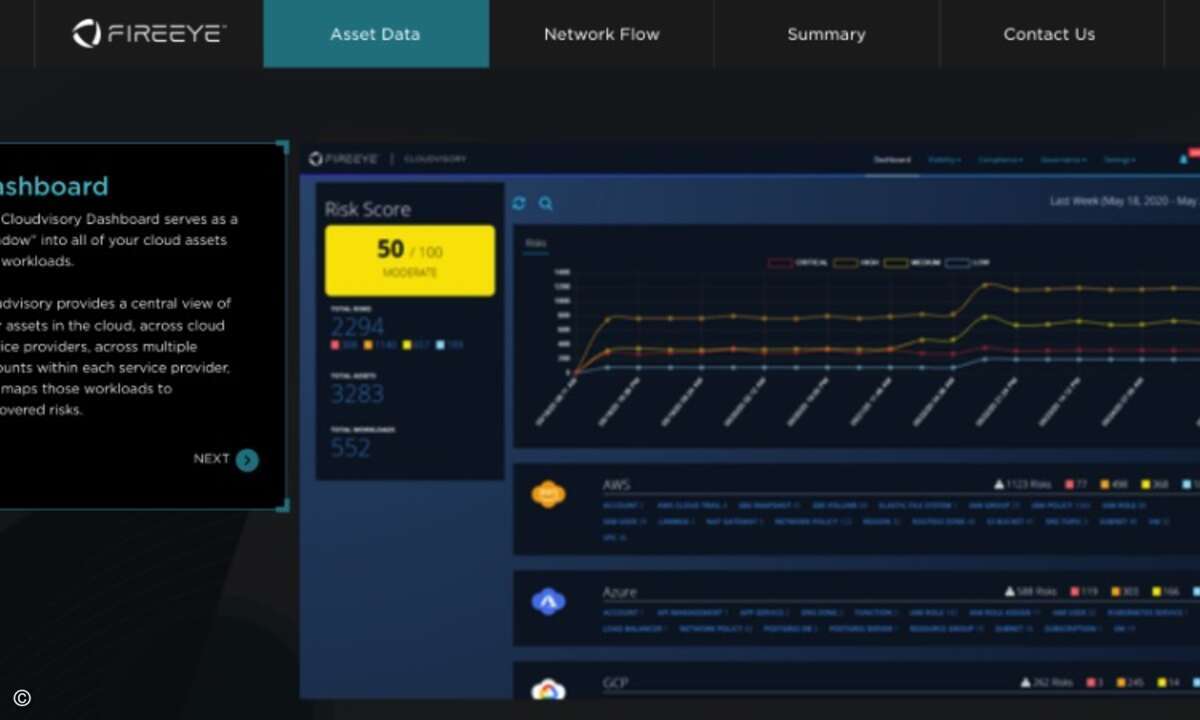Click the orange 303 swatch in the Azure row
This screenshot has width=1200, height=720.
[x=1116, y=592]
